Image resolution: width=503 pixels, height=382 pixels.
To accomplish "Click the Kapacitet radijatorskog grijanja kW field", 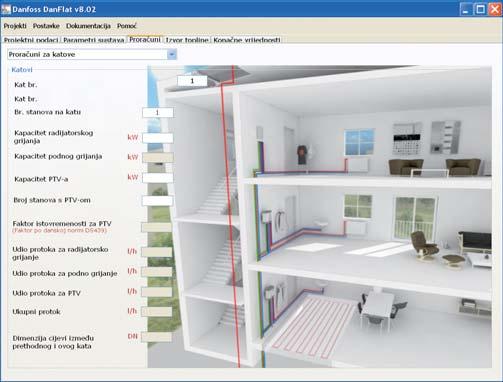I will (158, 138).
